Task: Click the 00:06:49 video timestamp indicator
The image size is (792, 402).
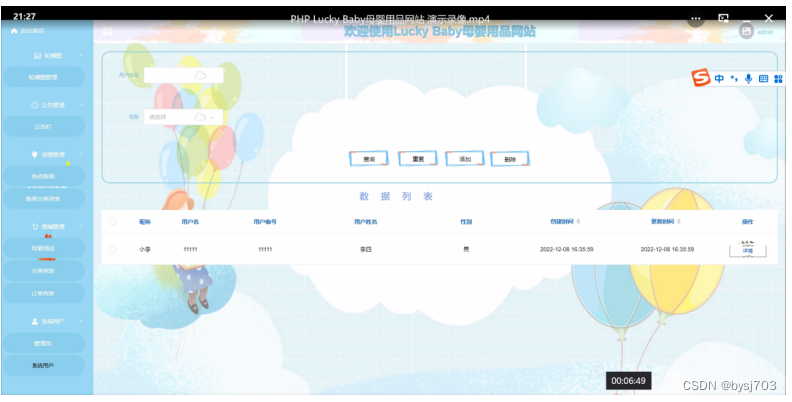Action: (628, 381)
